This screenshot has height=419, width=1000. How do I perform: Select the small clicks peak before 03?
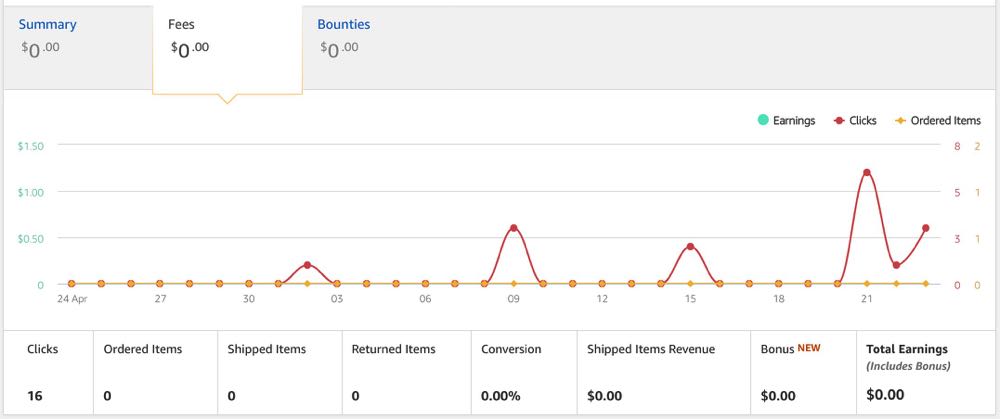(x=307, y=265)
